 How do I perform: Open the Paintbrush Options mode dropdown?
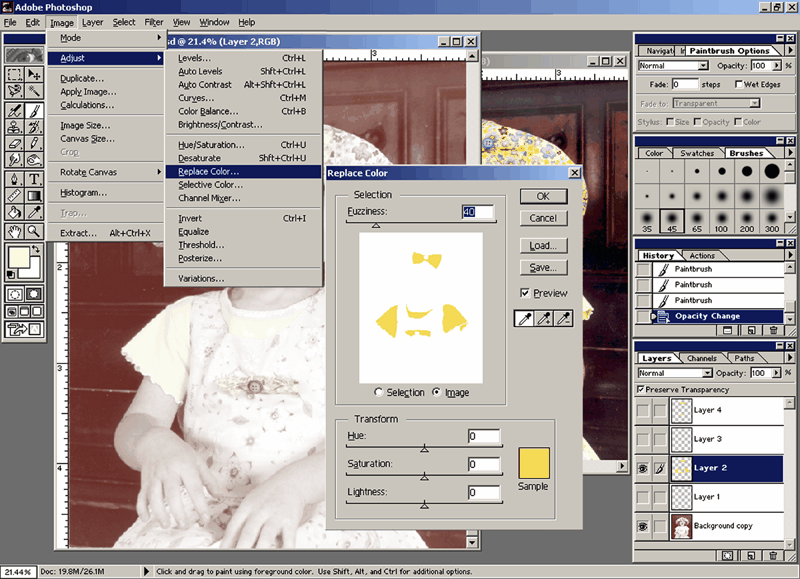pyautogui.click(x=676, y=66)
